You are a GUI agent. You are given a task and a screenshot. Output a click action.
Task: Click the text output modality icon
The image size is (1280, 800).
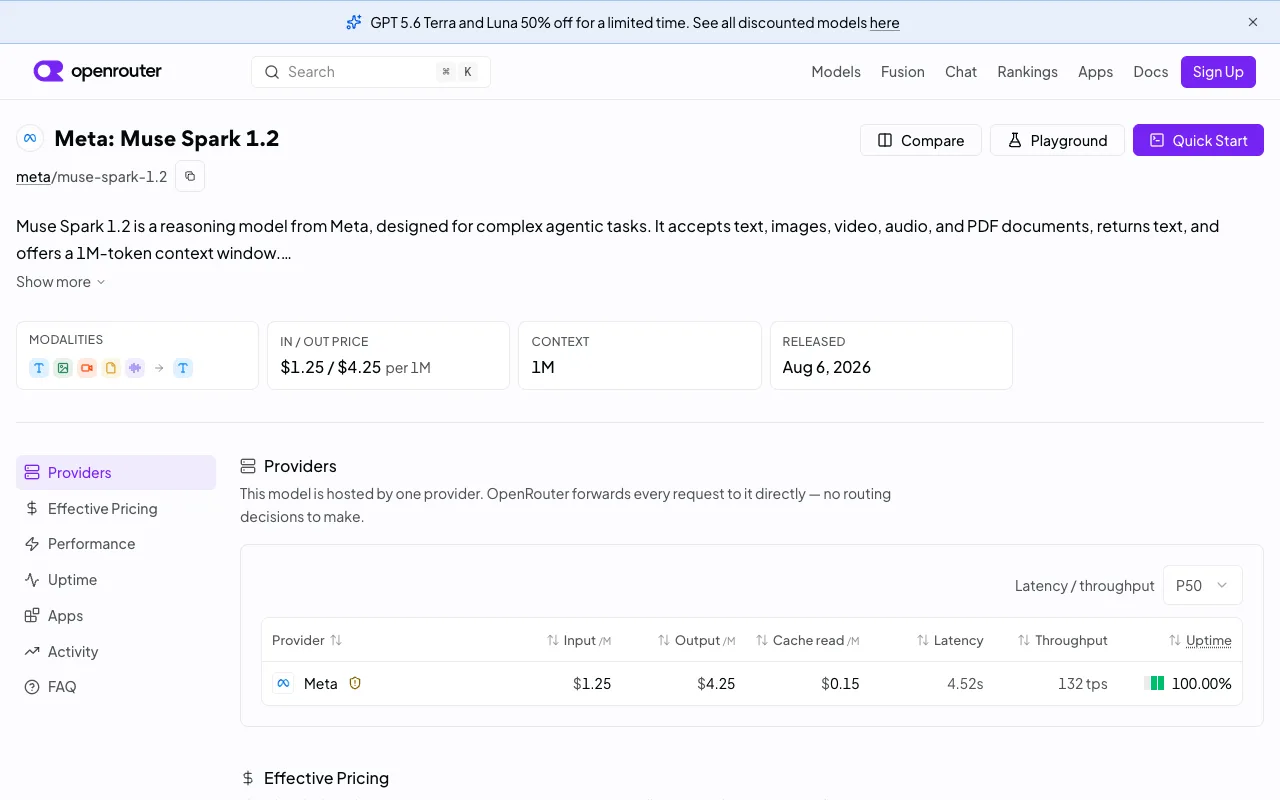[x=183, y=368]
